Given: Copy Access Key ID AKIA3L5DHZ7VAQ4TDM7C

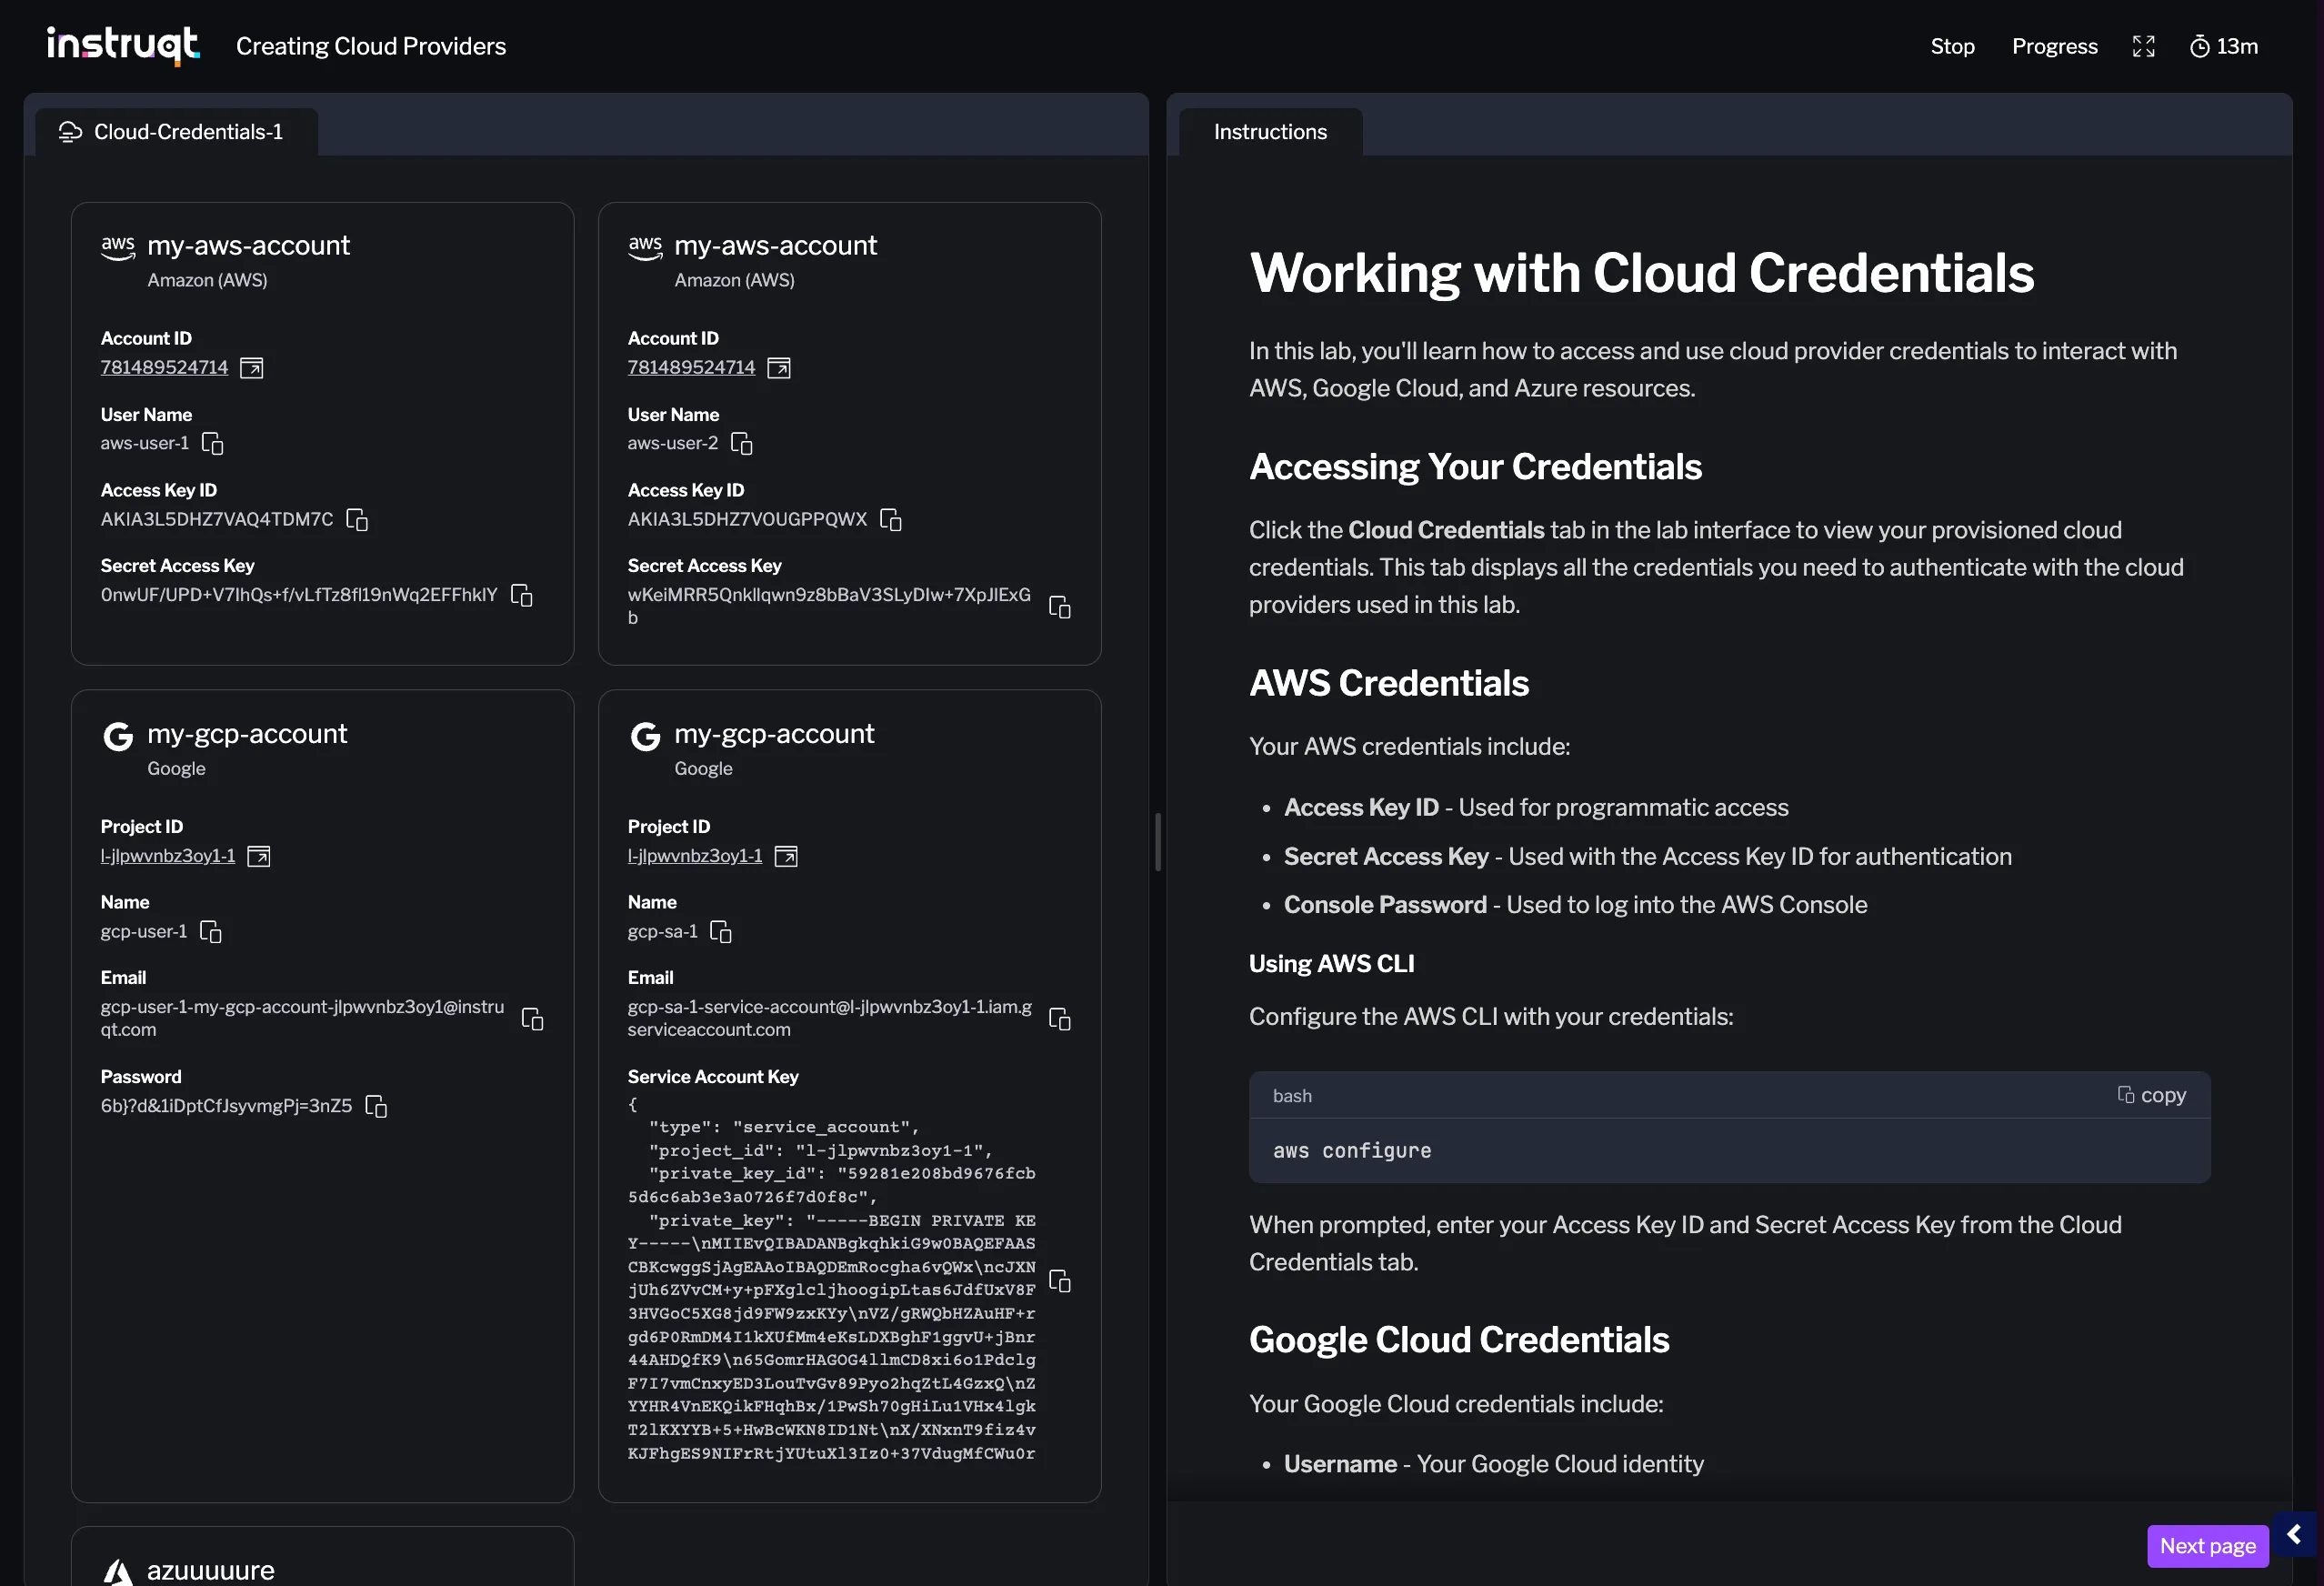Looking at the screenshot, I should tap(357, 519).
